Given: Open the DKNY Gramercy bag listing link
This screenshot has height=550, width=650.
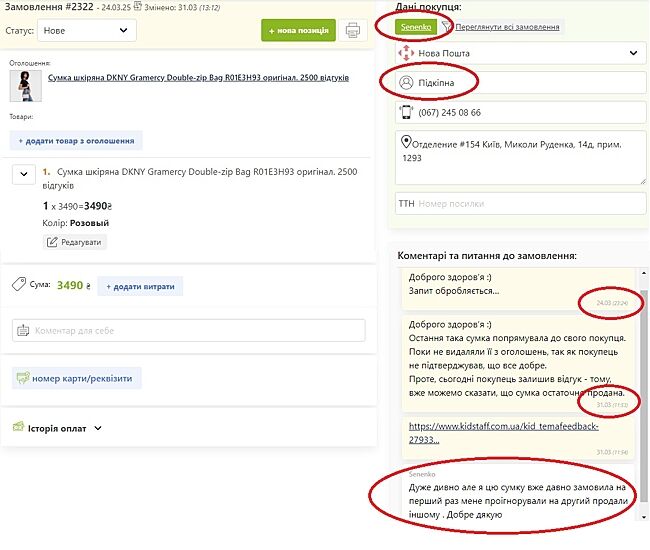Looking at the screenshot, I should [202, 76].
